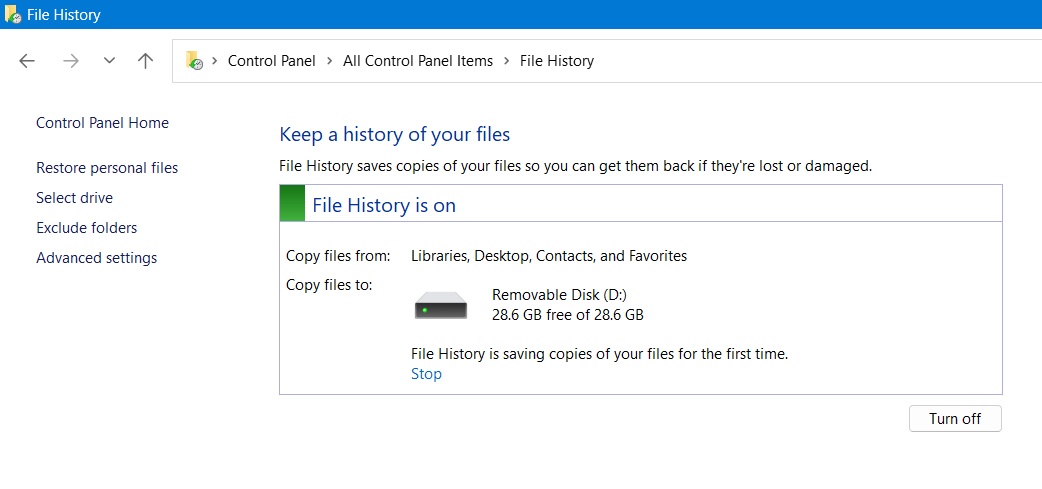
Task: Open the recent locations dropdown chevron
Action: coord(110,61)
